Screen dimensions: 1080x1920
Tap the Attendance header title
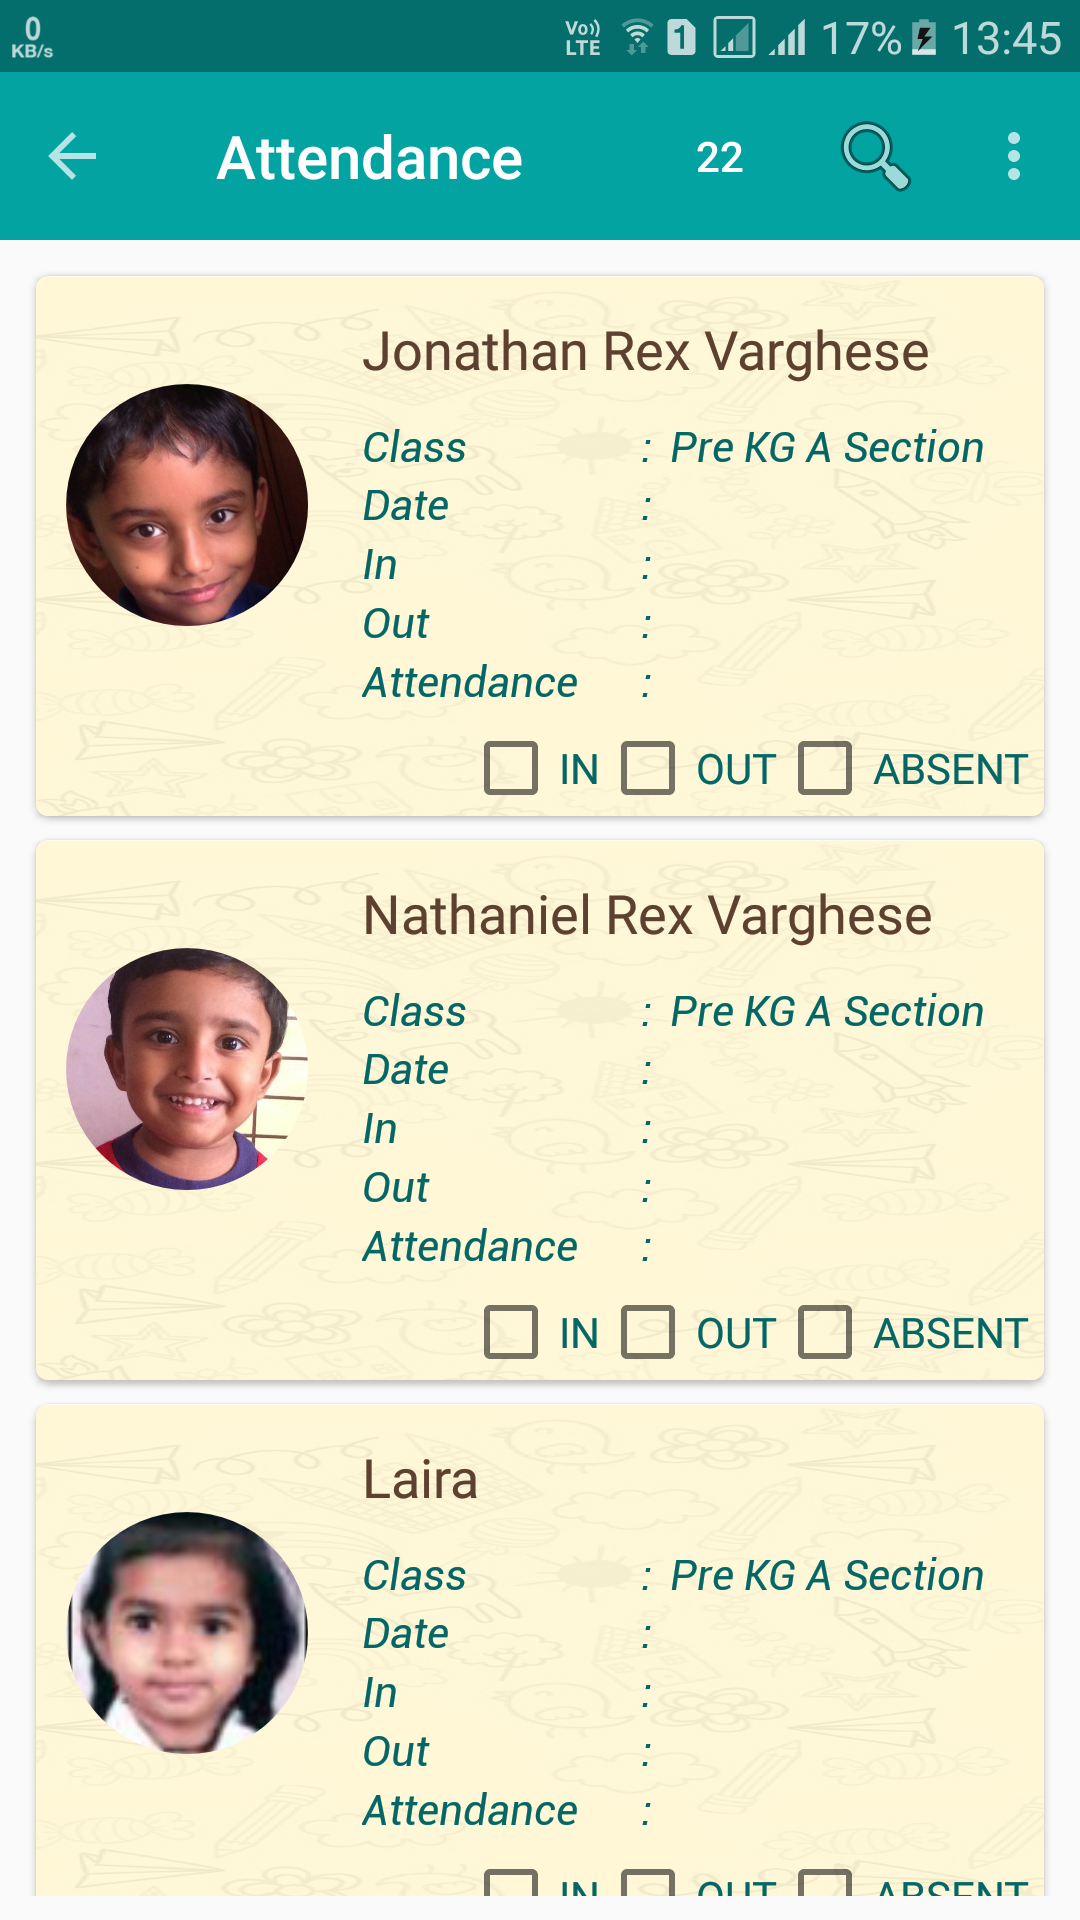point(369,158)
